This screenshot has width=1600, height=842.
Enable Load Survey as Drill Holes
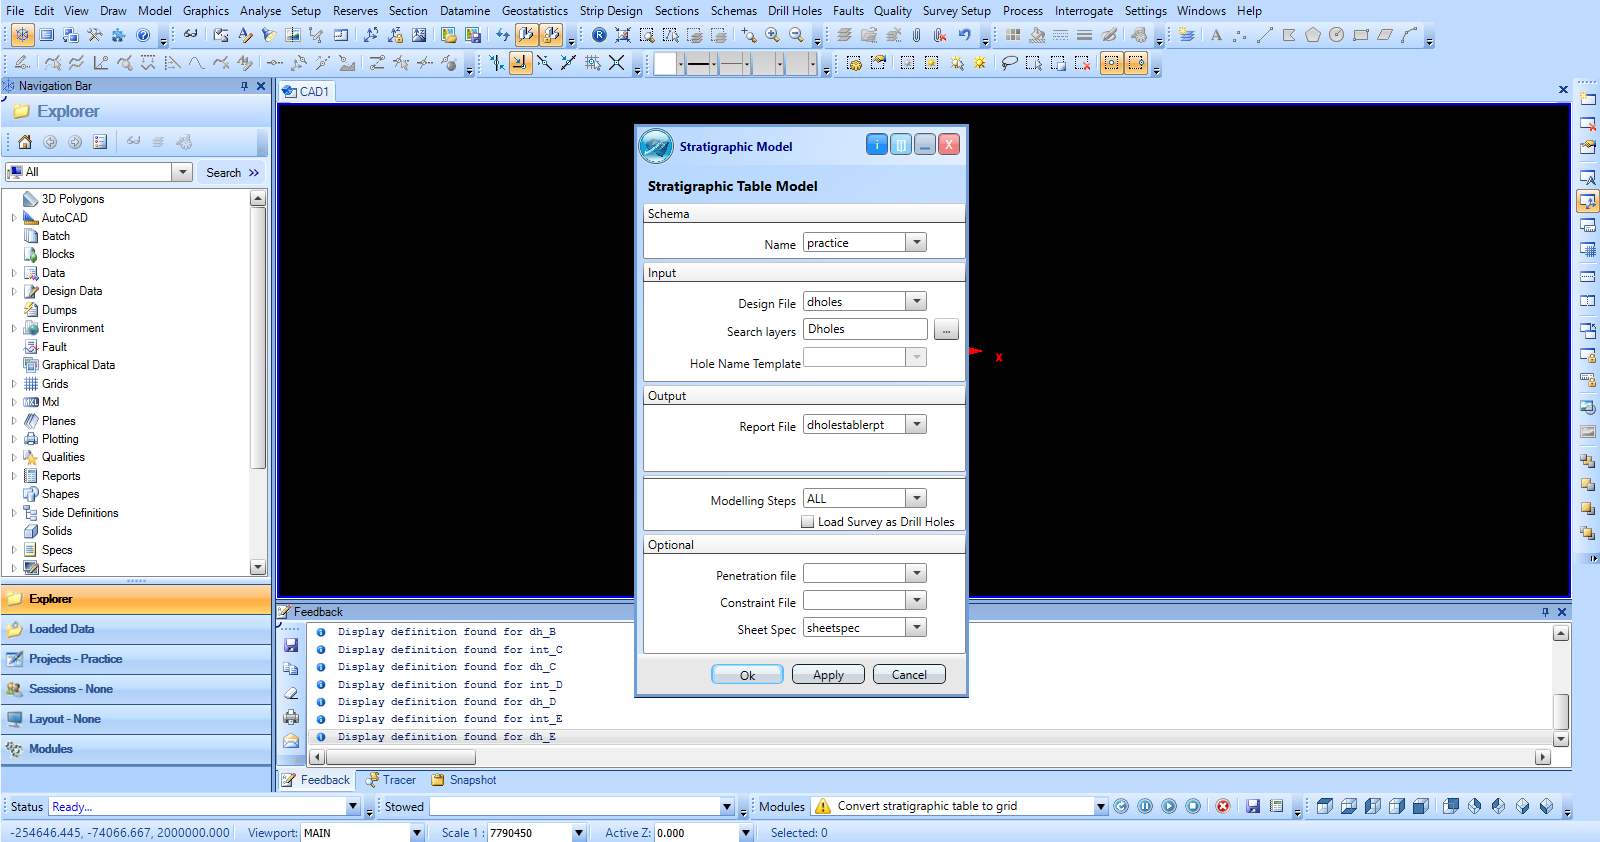(x=808, y=522)
